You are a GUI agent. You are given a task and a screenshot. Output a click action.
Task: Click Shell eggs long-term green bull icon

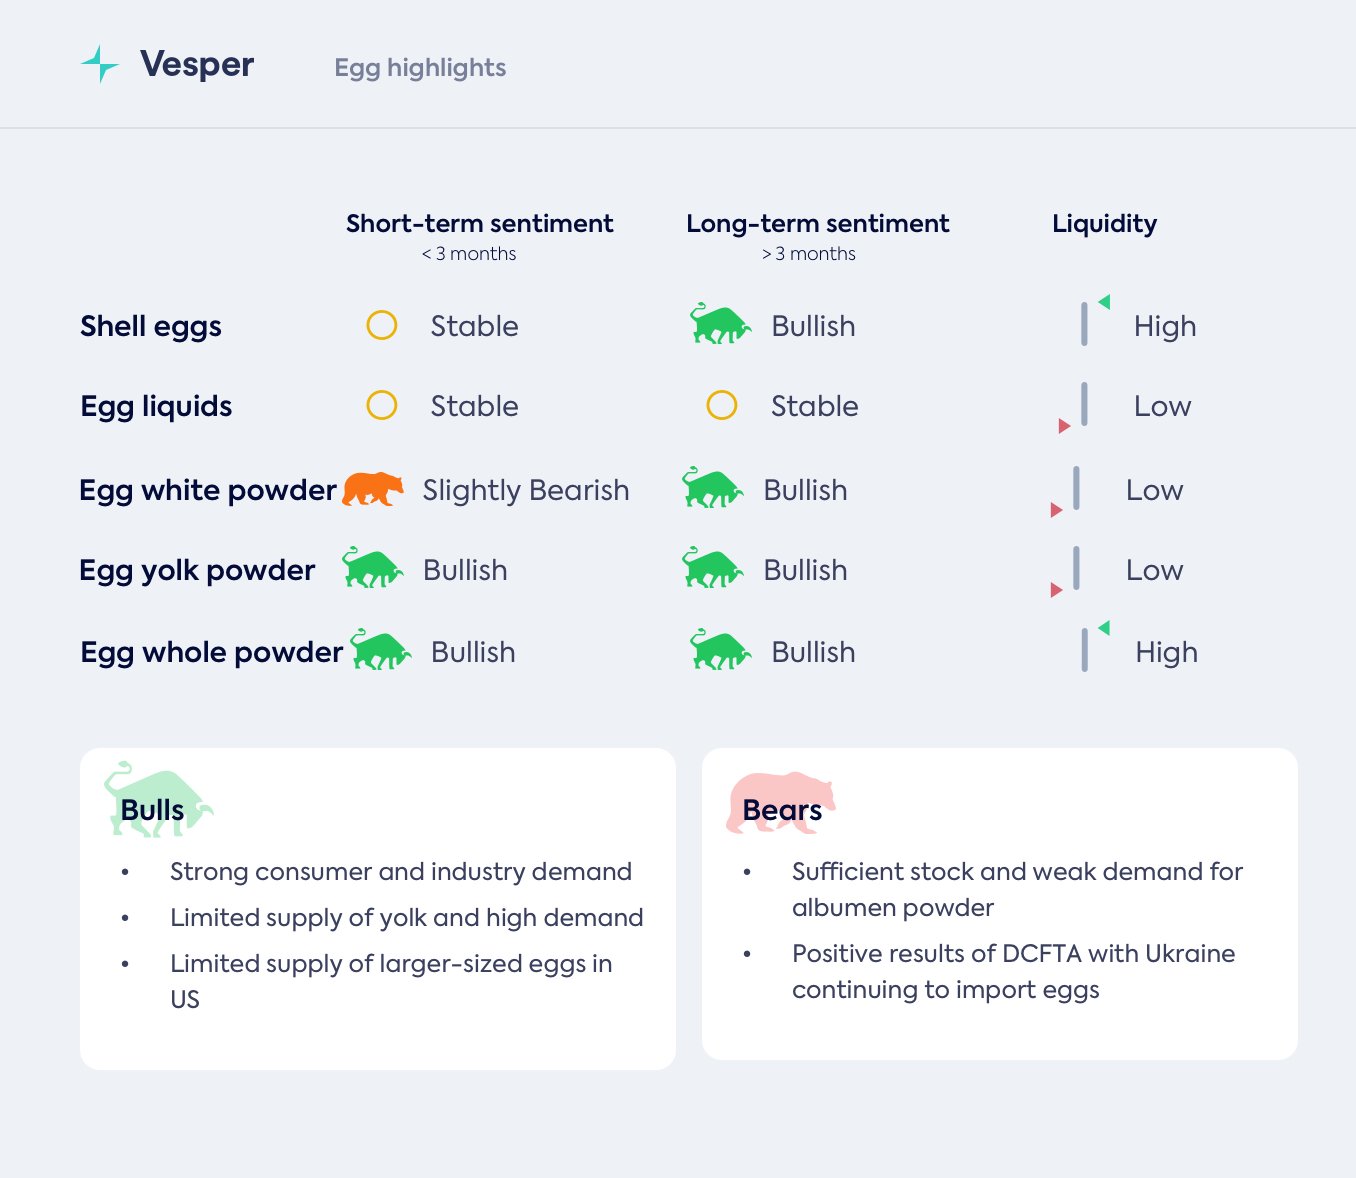coord(720,325)
